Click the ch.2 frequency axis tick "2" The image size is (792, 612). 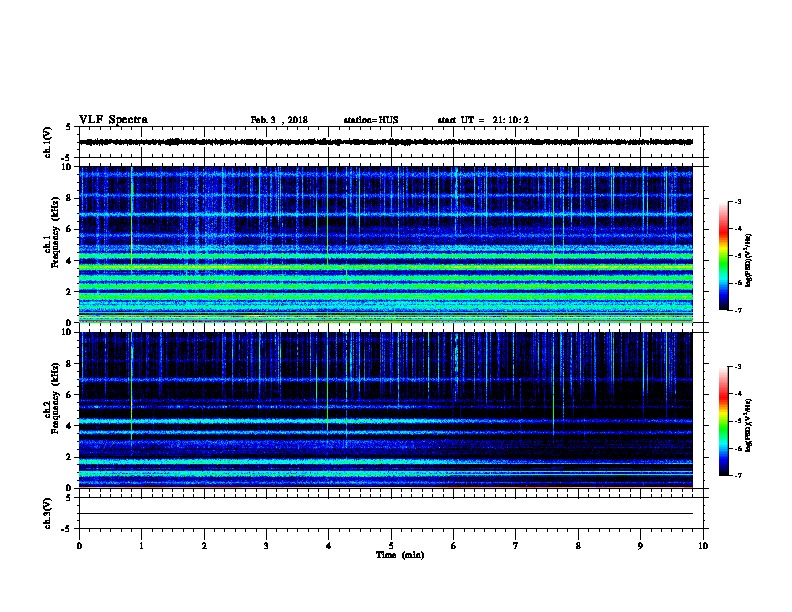pos(69,457)
